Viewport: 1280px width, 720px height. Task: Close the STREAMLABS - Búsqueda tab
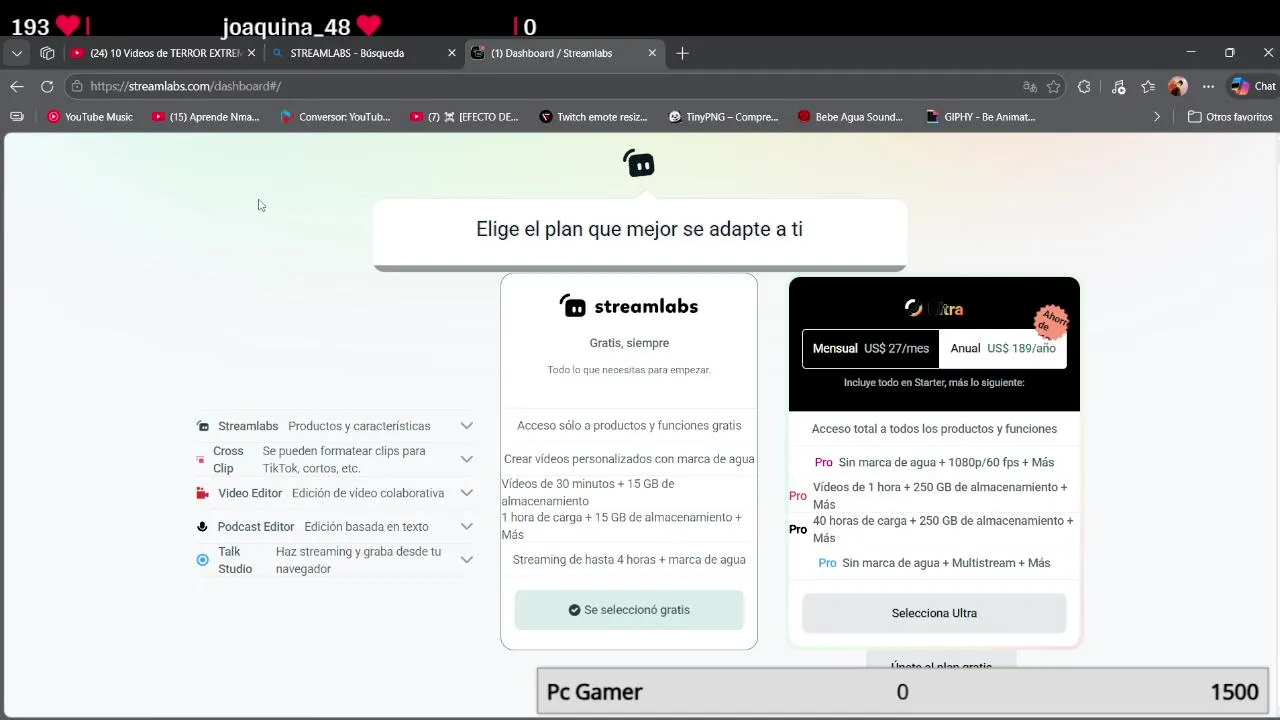[x=452, y=53]
